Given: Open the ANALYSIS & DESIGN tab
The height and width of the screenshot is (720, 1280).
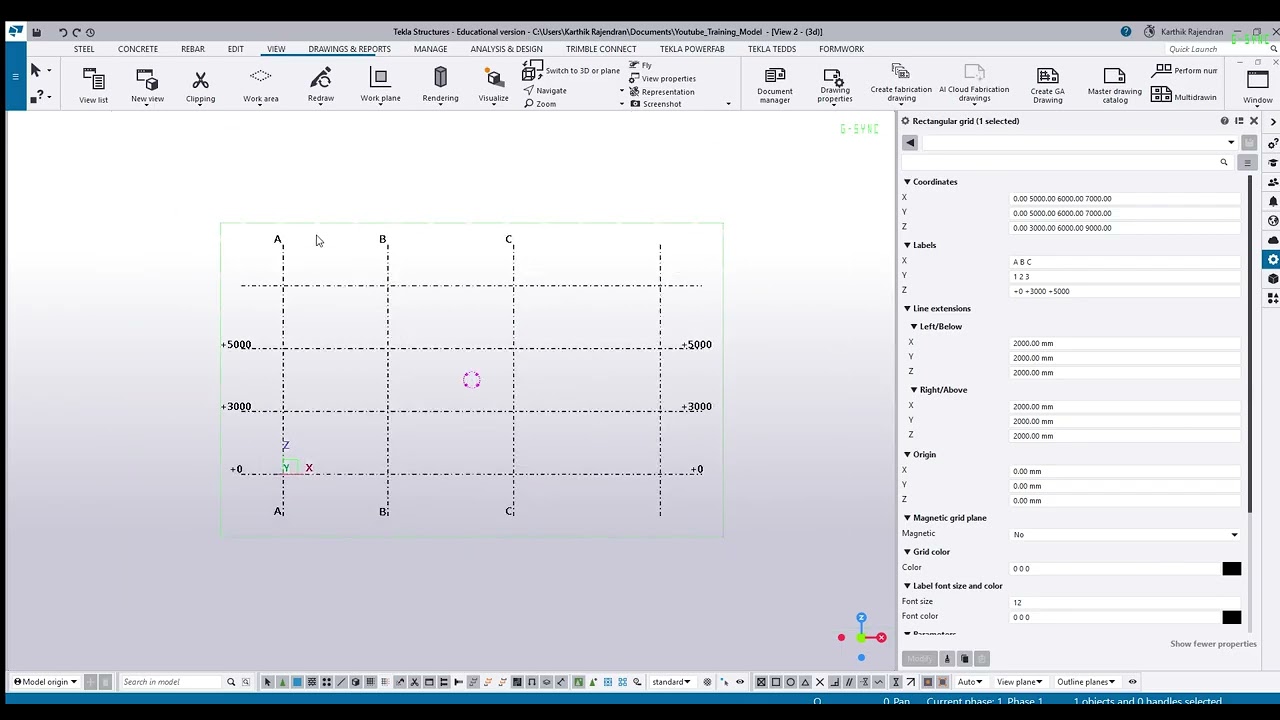Looking at the screenshot, I should pyautogui.click(x=506, y=49).
